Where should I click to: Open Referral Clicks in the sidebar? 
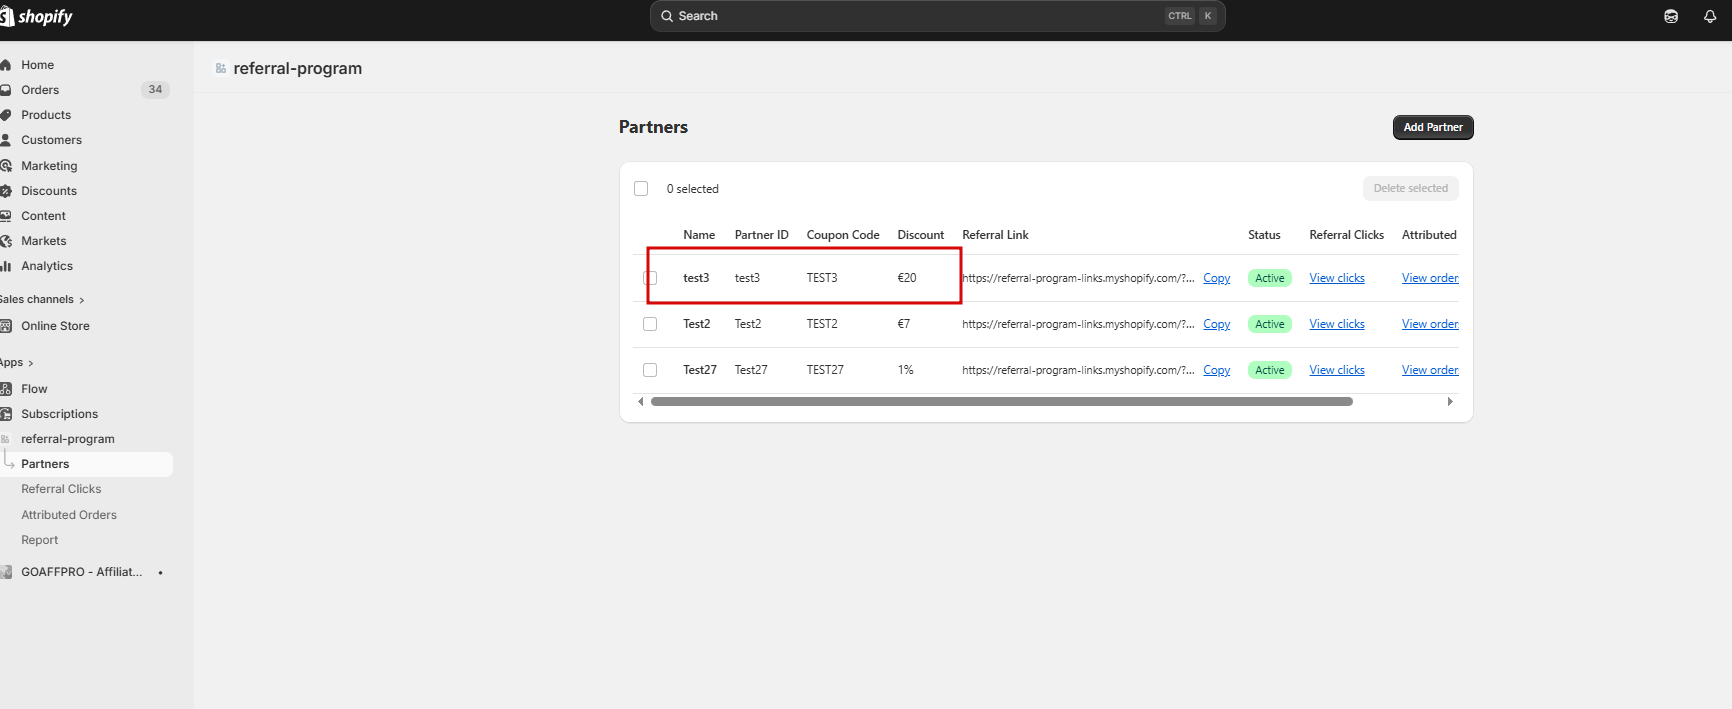point(61,489)
